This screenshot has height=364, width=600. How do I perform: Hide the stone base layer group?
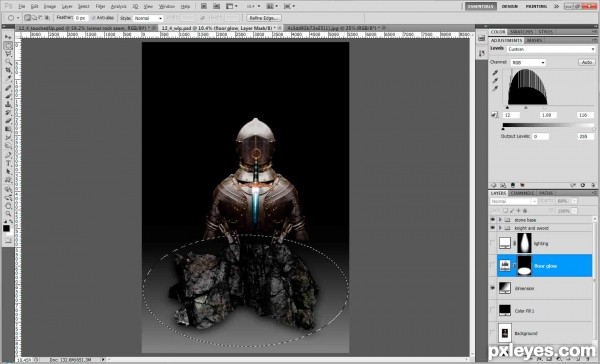click(492, 220)
